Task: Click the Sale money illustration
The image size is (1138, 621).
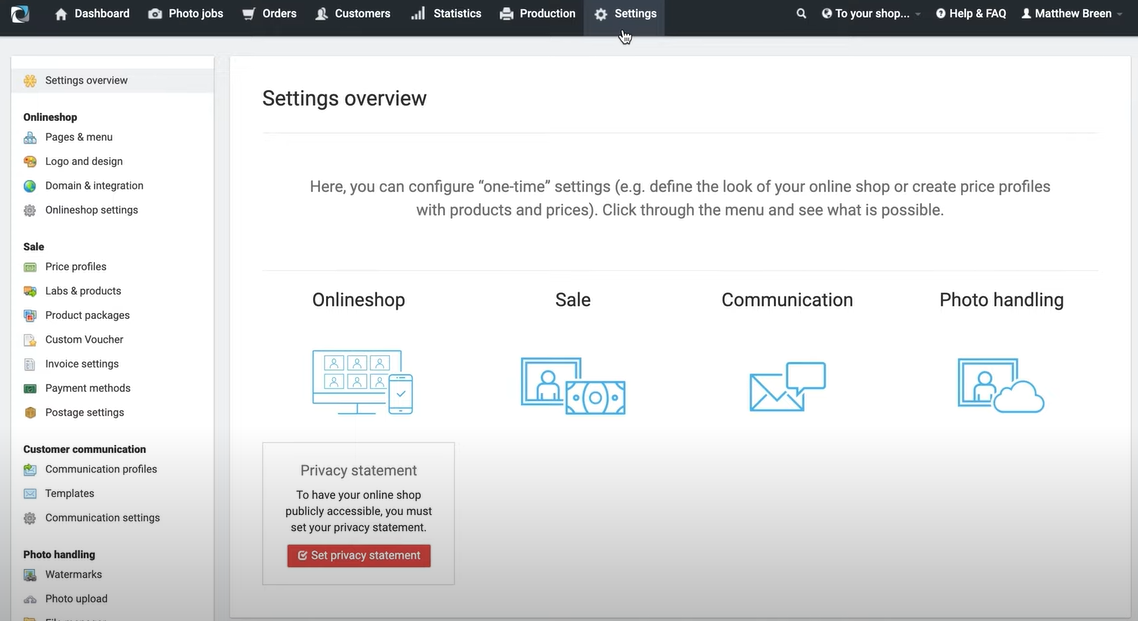Action: 572,384
